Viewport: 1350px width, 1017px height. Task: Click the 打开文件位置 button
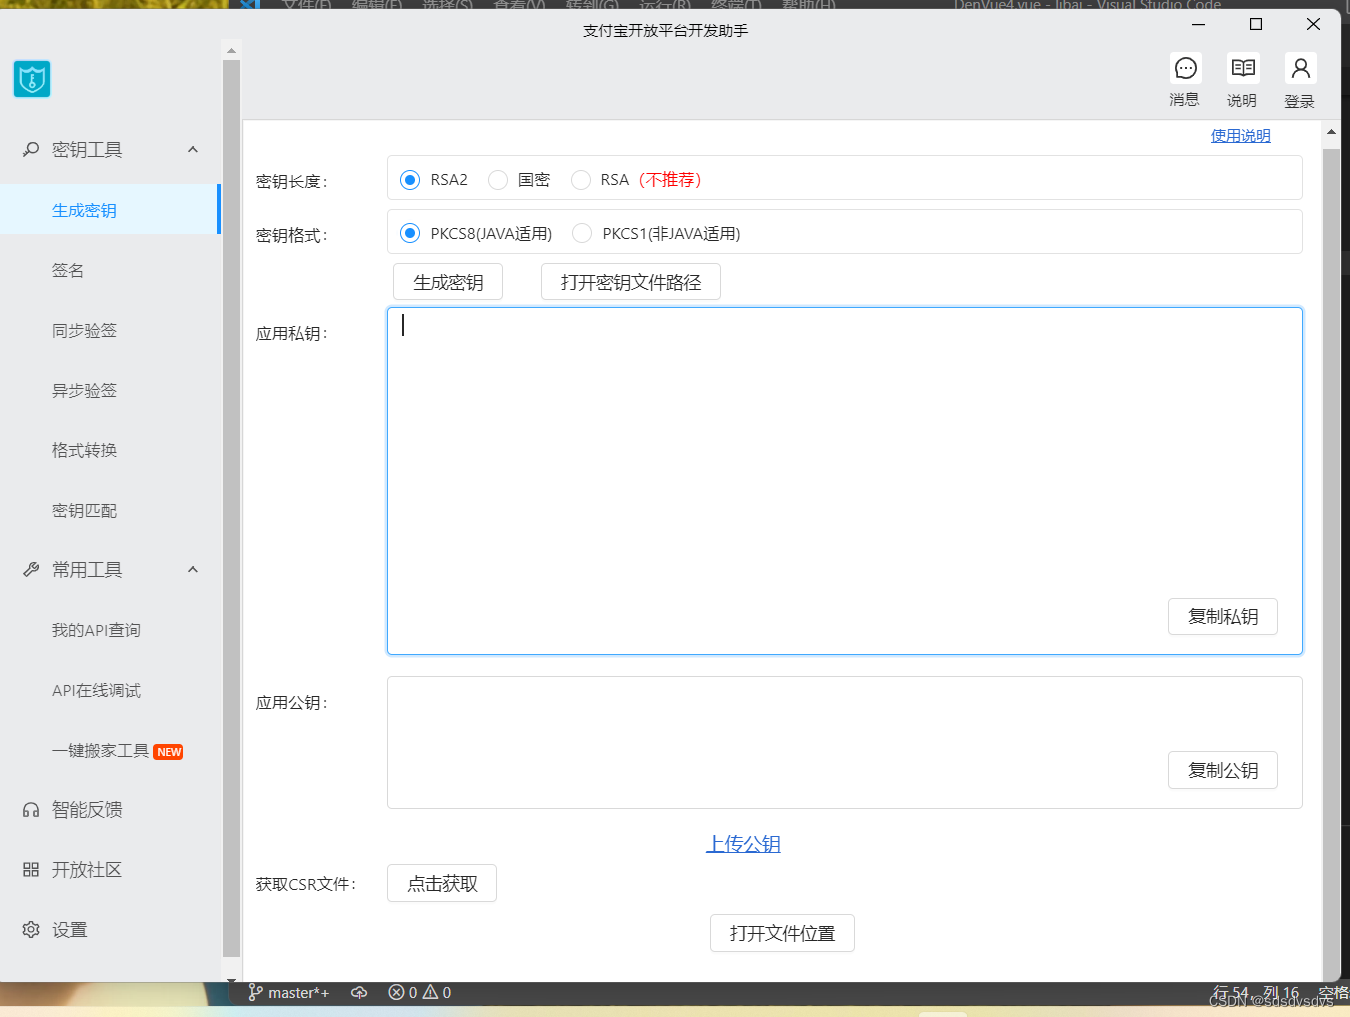coord(782,933)
